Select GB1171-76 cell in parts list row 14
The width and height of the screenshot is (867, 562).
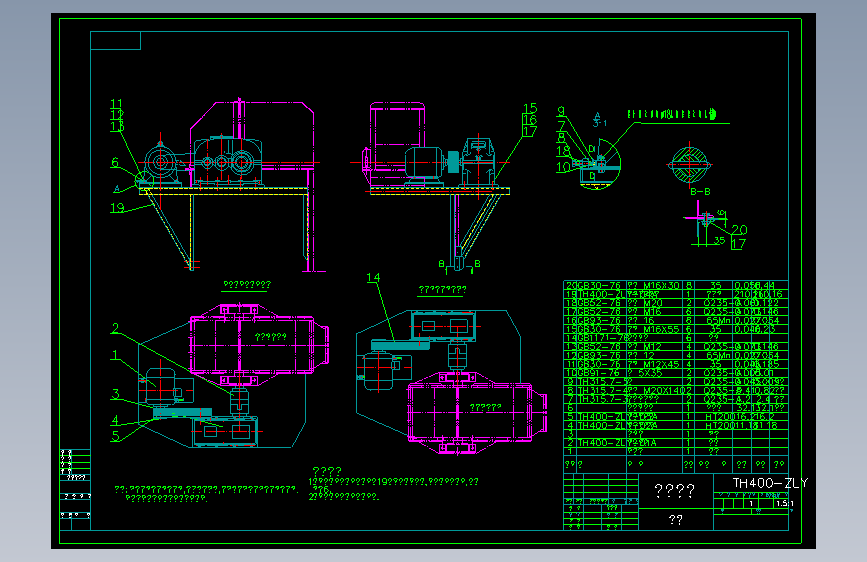tap(602, 337)
